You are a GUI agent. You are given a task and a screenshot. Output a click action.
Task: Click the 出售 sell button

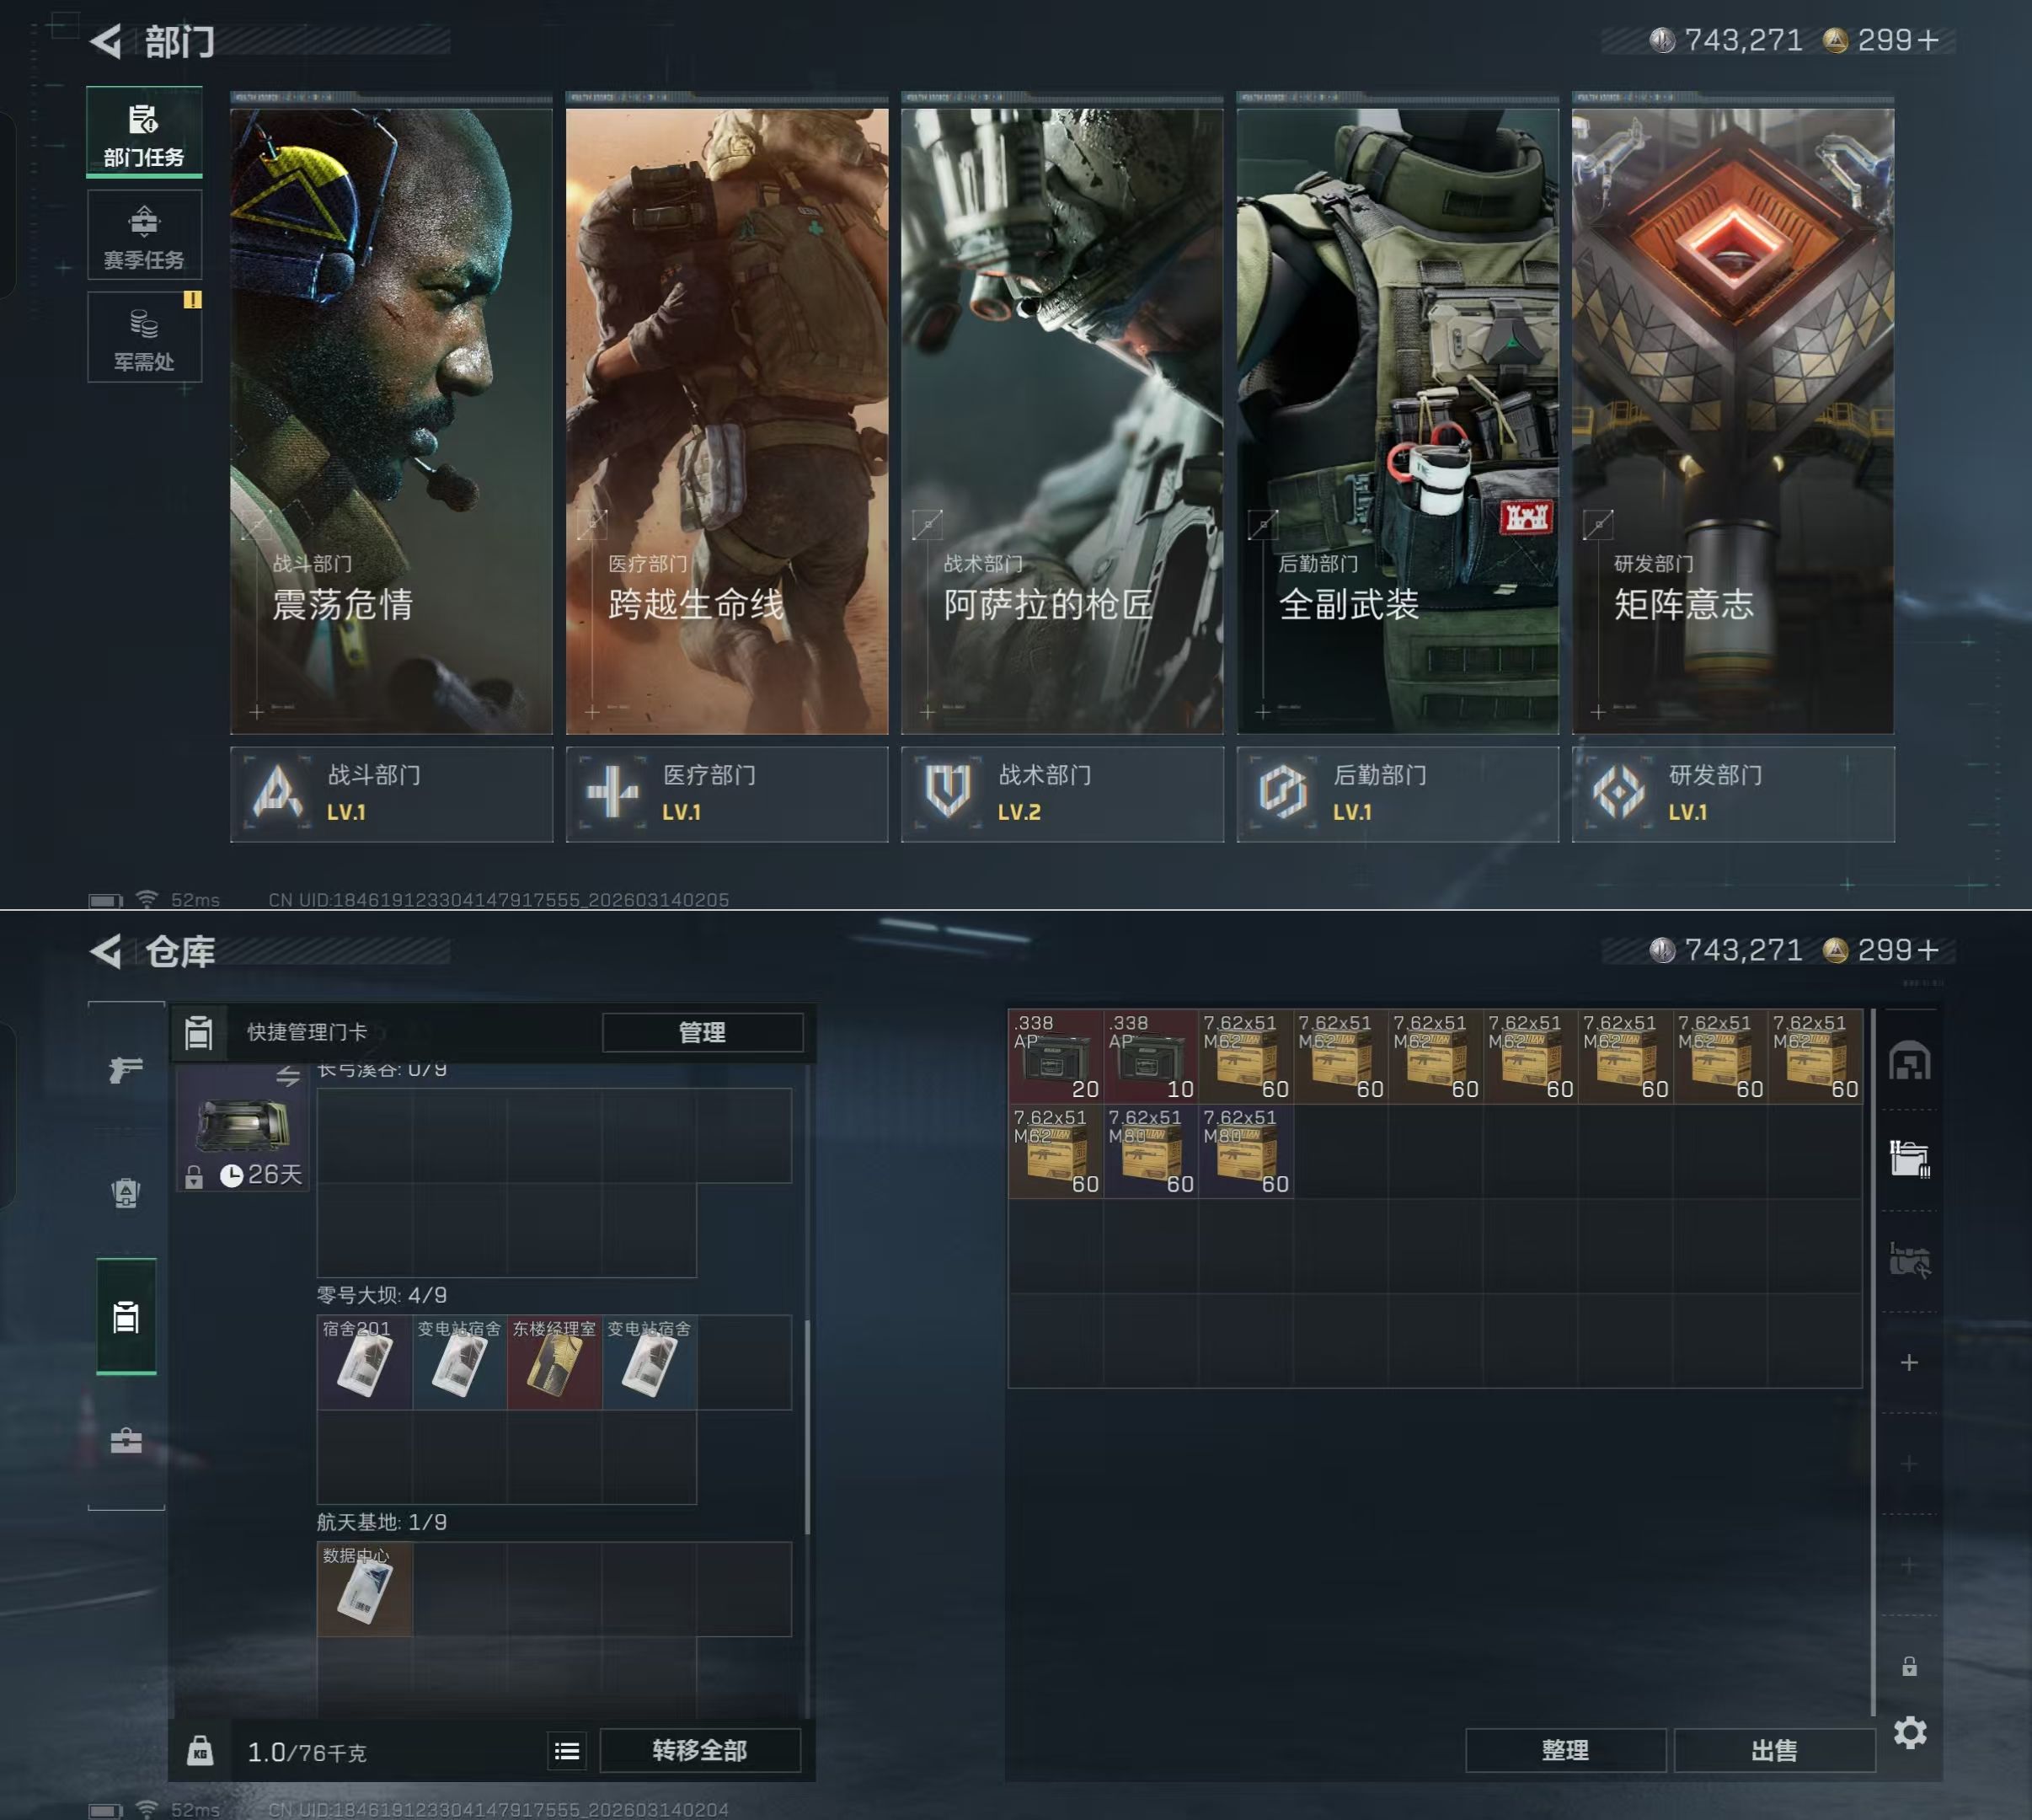pyautogui.click(x=1774, y=1750)
